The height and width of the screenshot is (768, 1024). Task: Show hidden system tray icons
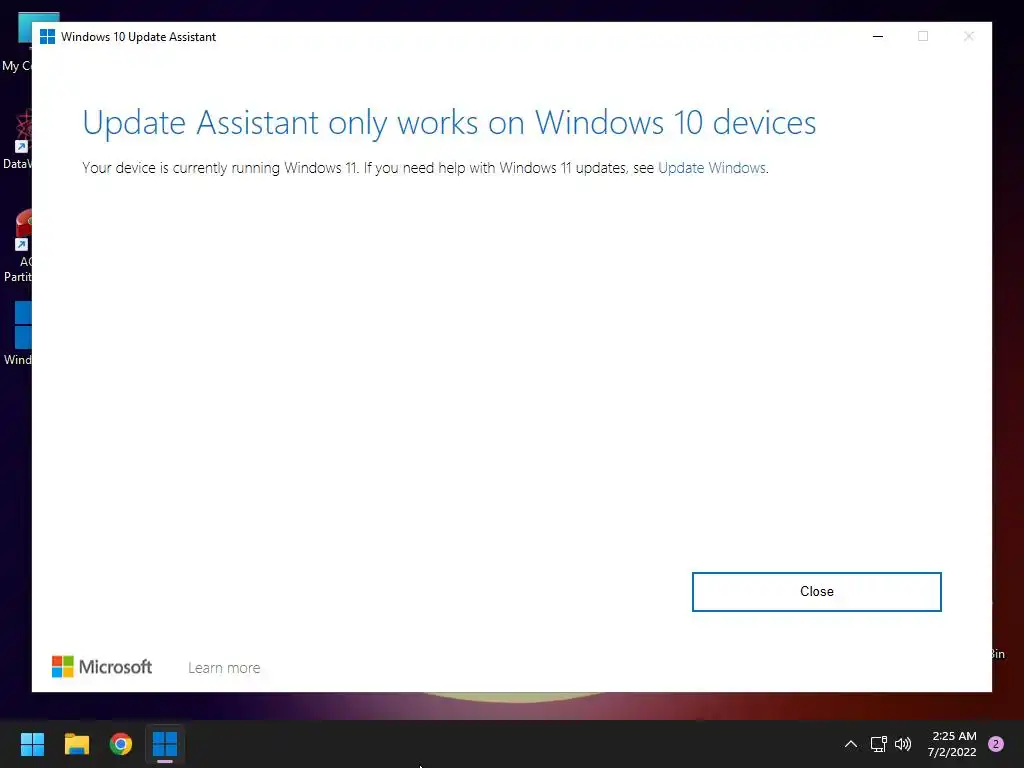tap(851, 744)
